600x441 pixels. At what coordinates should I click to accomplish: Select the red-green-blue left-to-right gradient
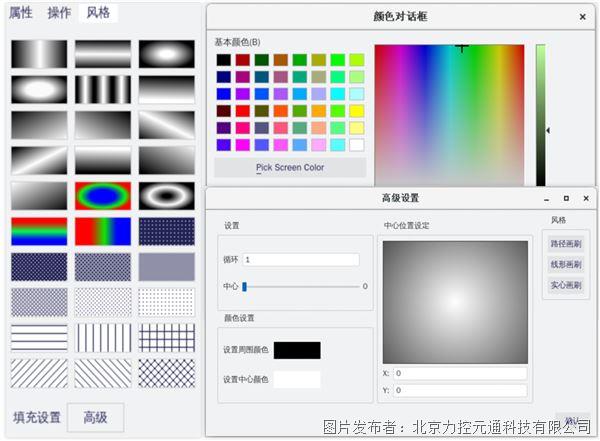point(103,231)
